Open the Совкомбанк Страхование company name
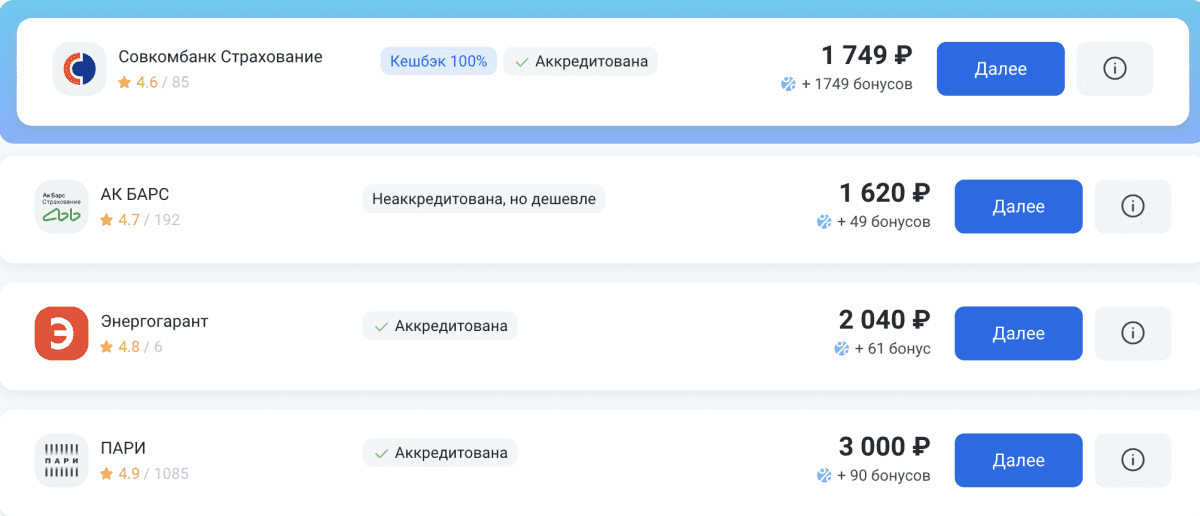Screen dimensions: 1200x516 220,57
